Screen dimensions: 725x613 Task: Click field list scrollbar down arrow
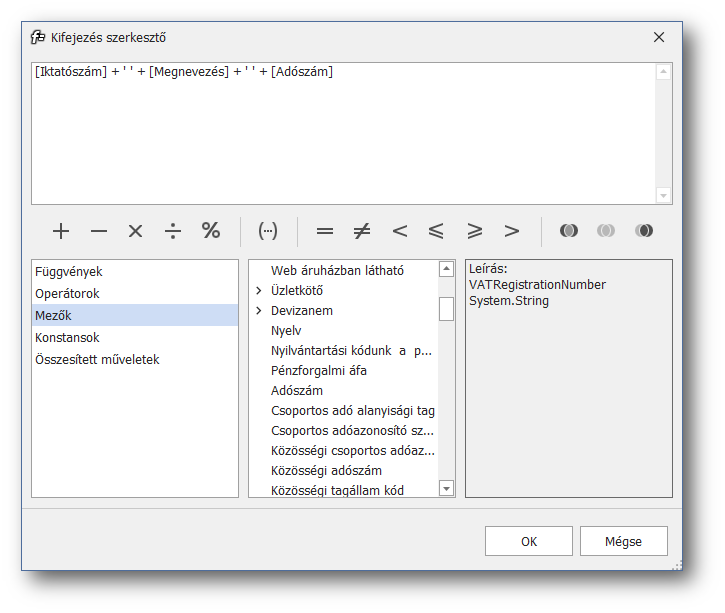click(x=446, y=489)
